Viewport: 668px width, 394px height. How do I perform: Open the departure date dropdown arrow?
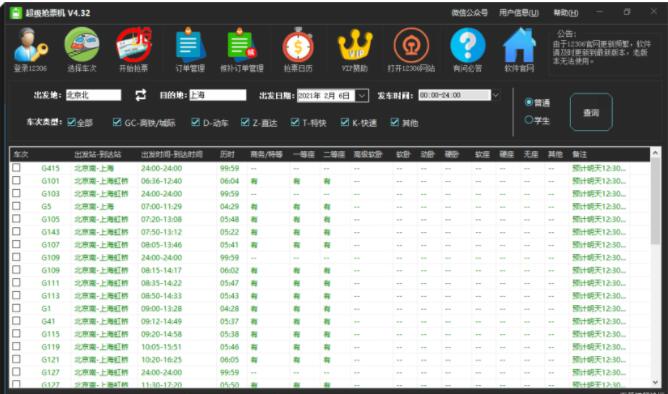point(362,95)
